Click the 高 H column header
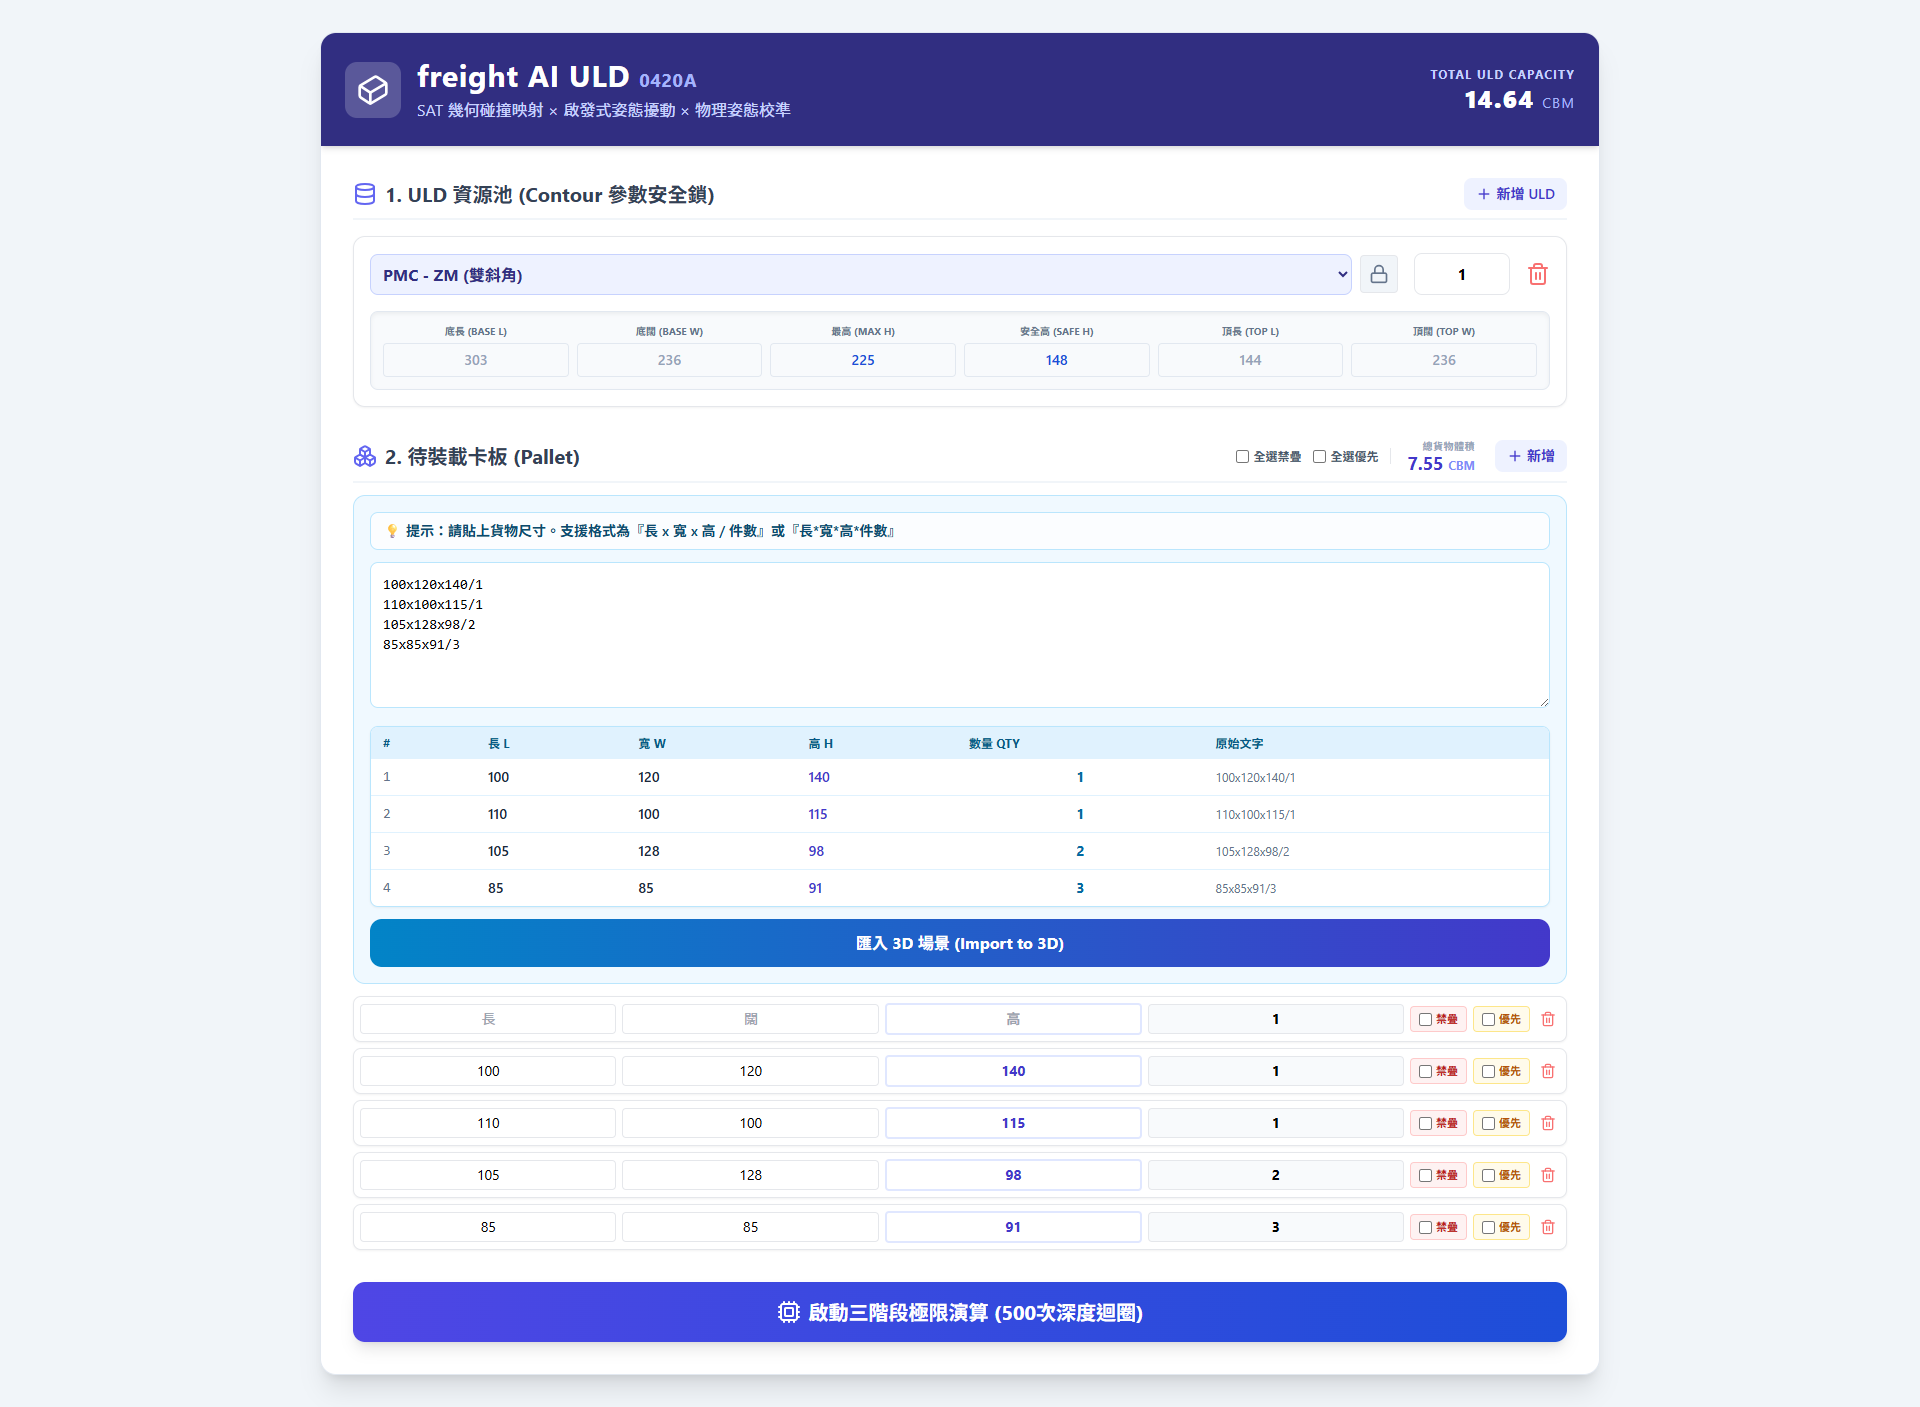1920x1407 pixels. tap(820, 743)
